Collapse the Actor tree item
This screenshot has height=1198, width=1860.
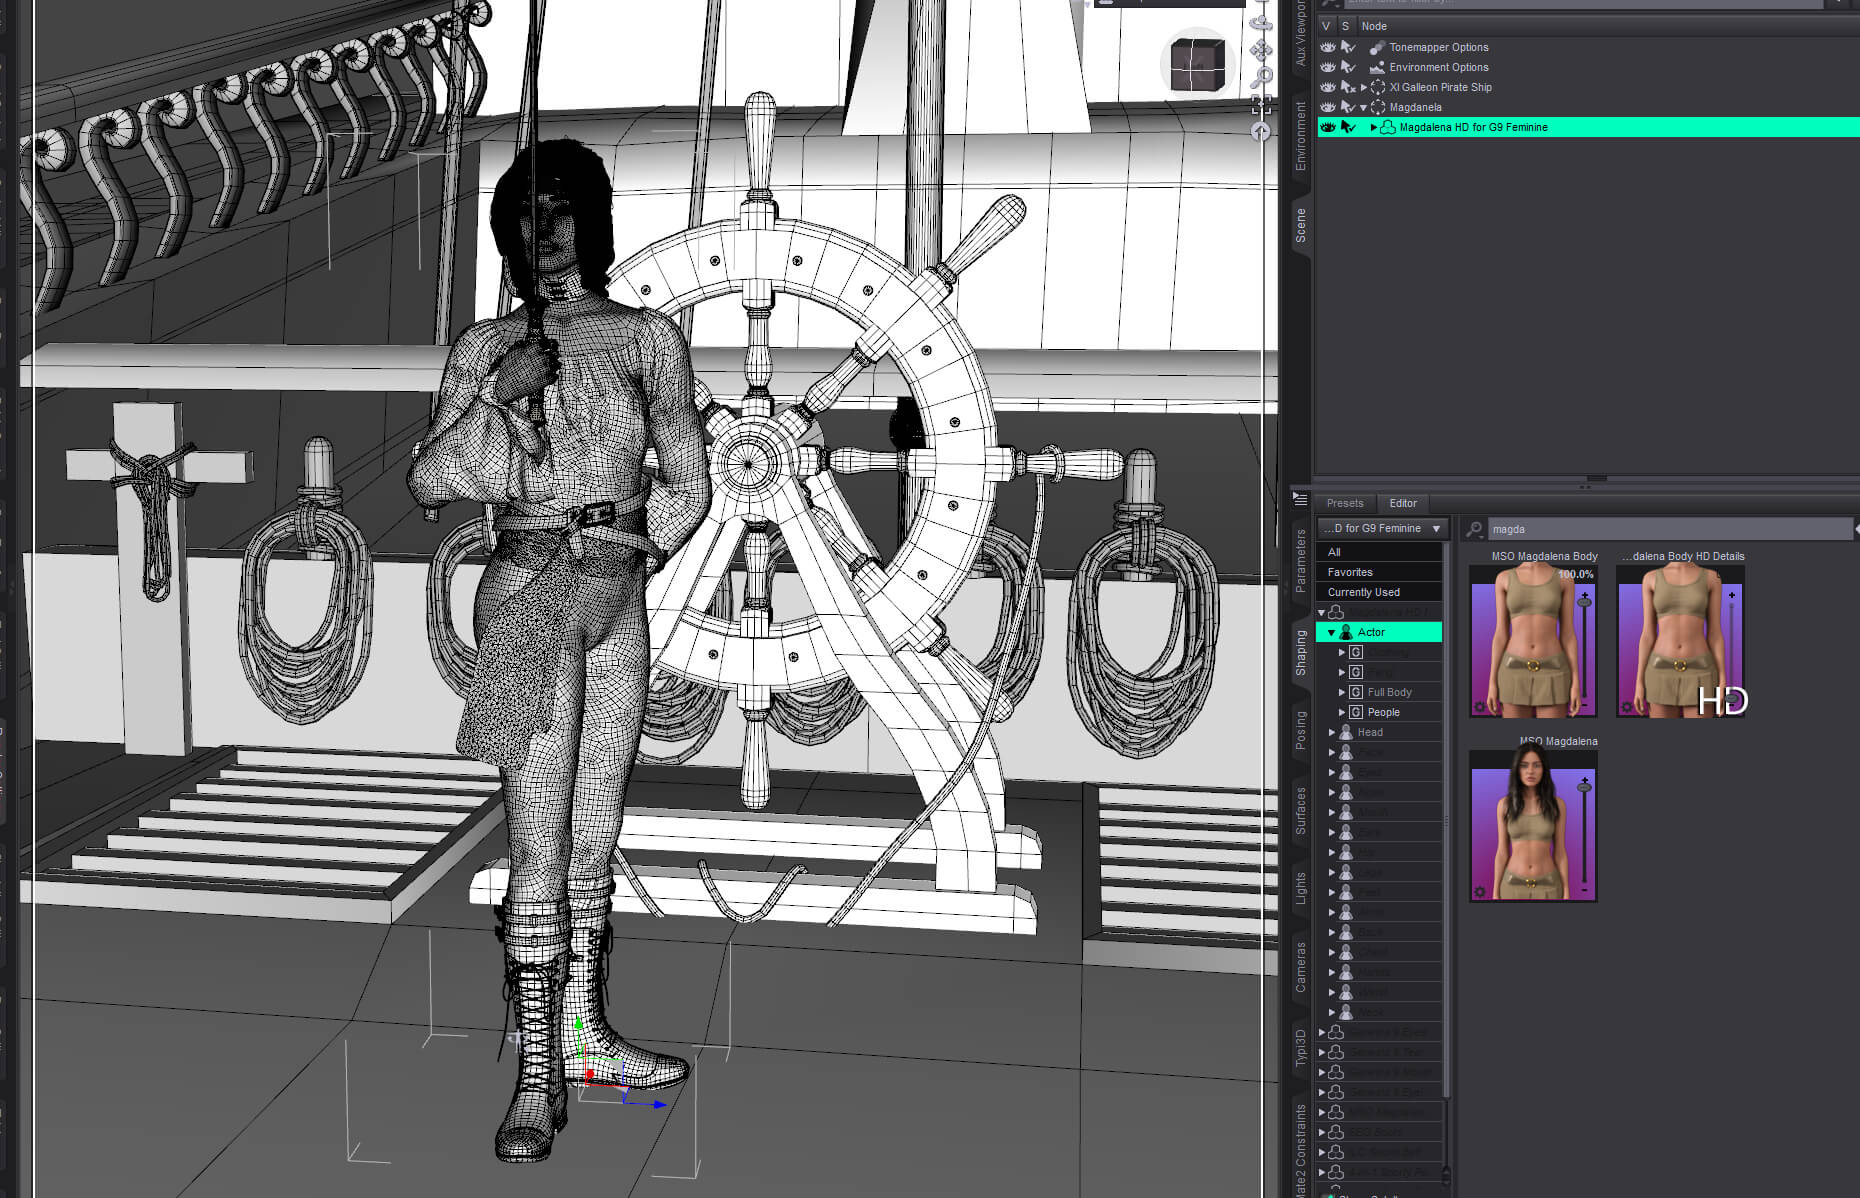click(1331, 633)
